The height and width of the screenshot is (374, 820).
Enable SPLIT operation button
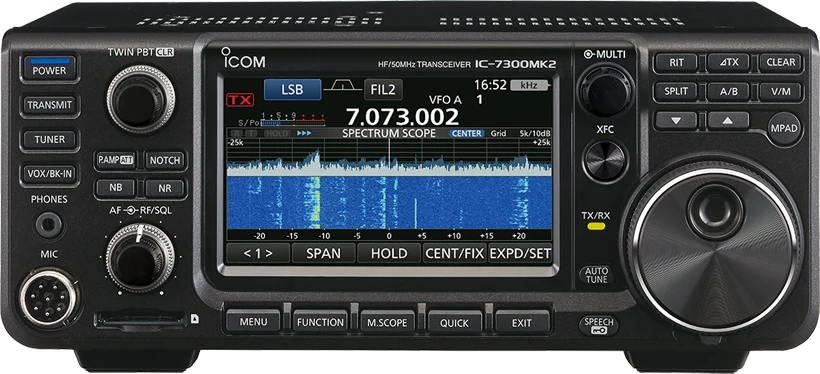676,92
